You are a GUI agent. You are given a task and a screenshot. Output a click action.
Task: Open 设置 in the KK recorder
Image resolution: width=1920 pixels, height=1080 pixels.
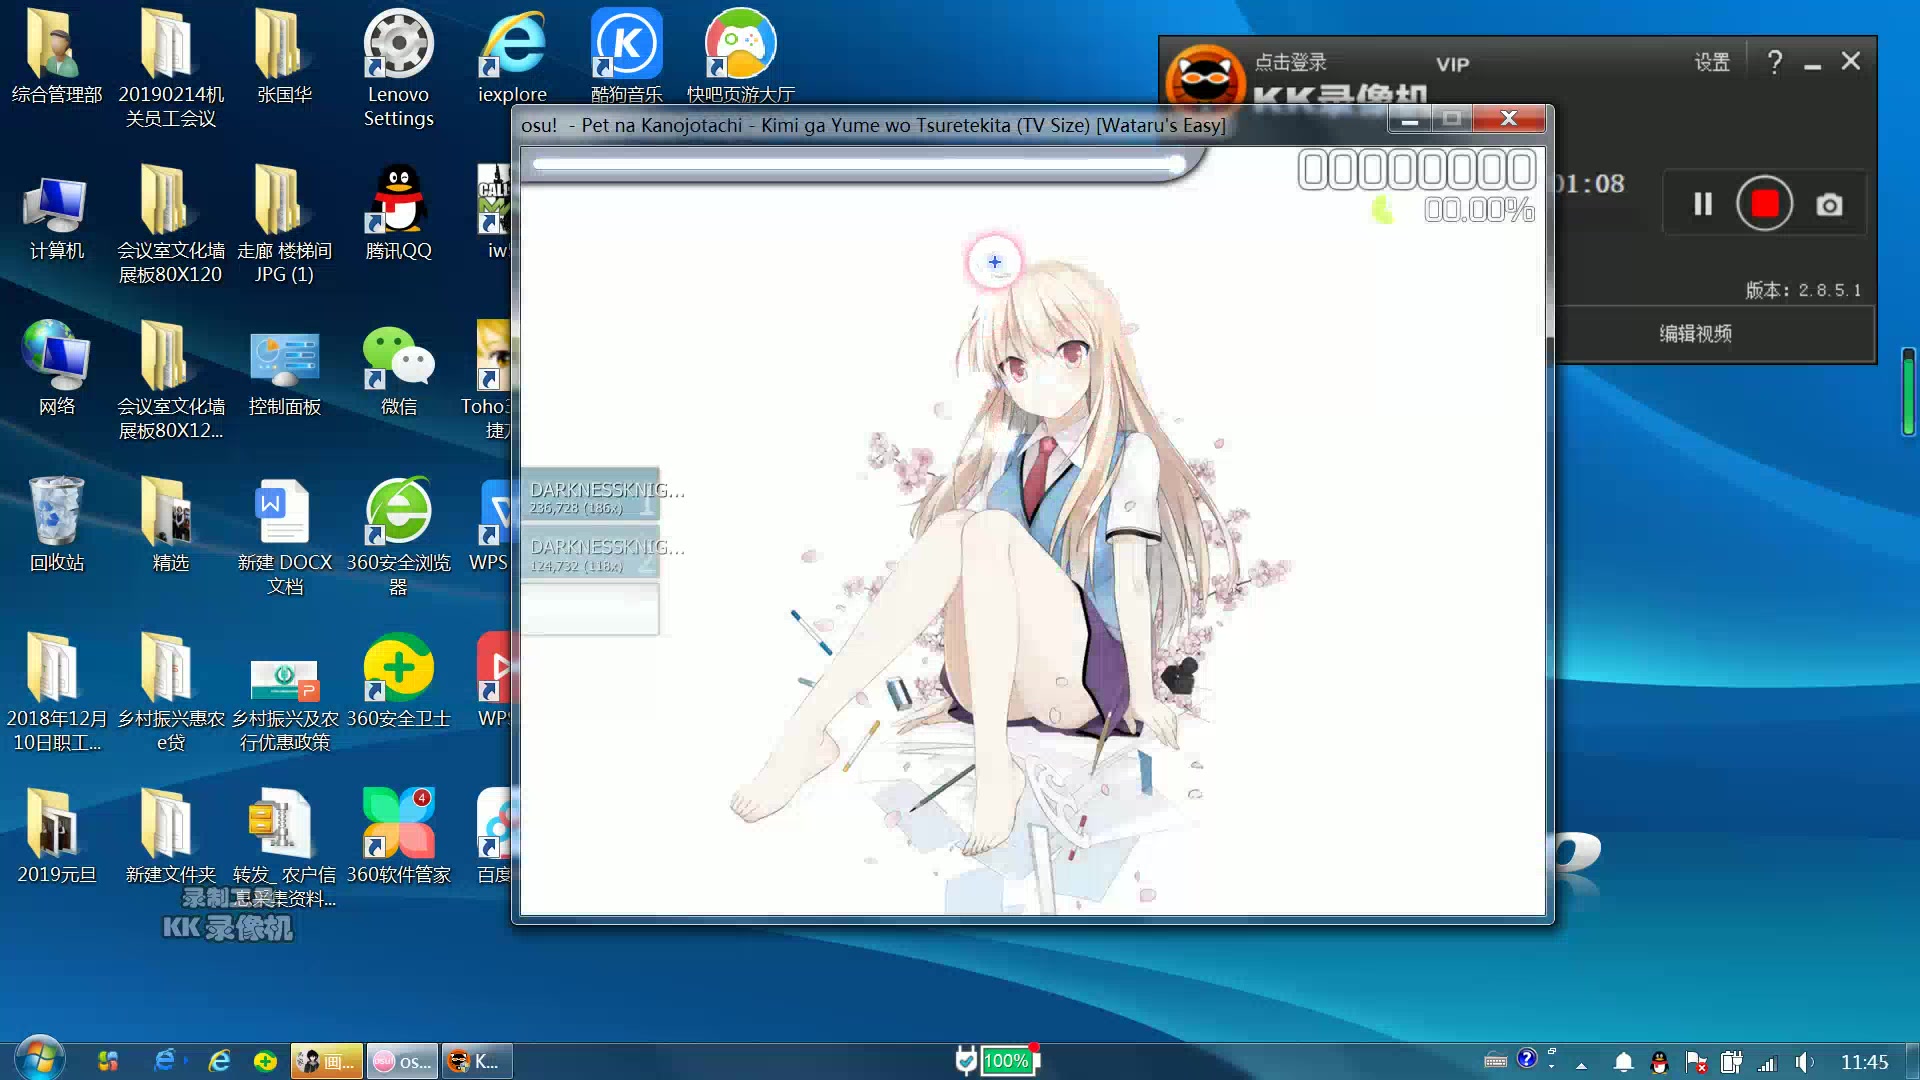(1712, 62)
